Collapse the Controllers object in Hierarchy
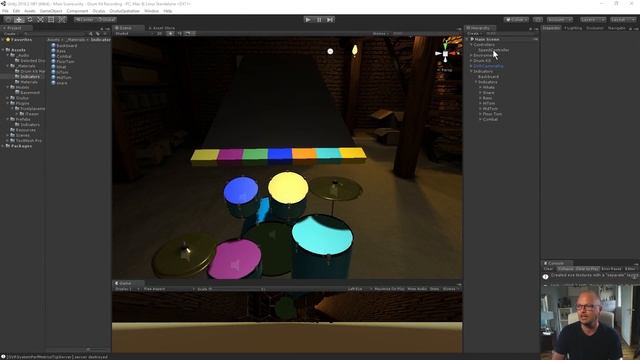The width and height of the screenshot is (640, 360). (471, 44)
